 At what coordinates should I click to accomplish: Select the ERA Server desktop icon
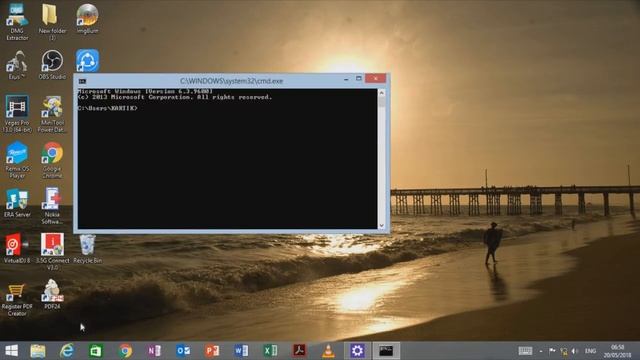click(x=17, y=202)
